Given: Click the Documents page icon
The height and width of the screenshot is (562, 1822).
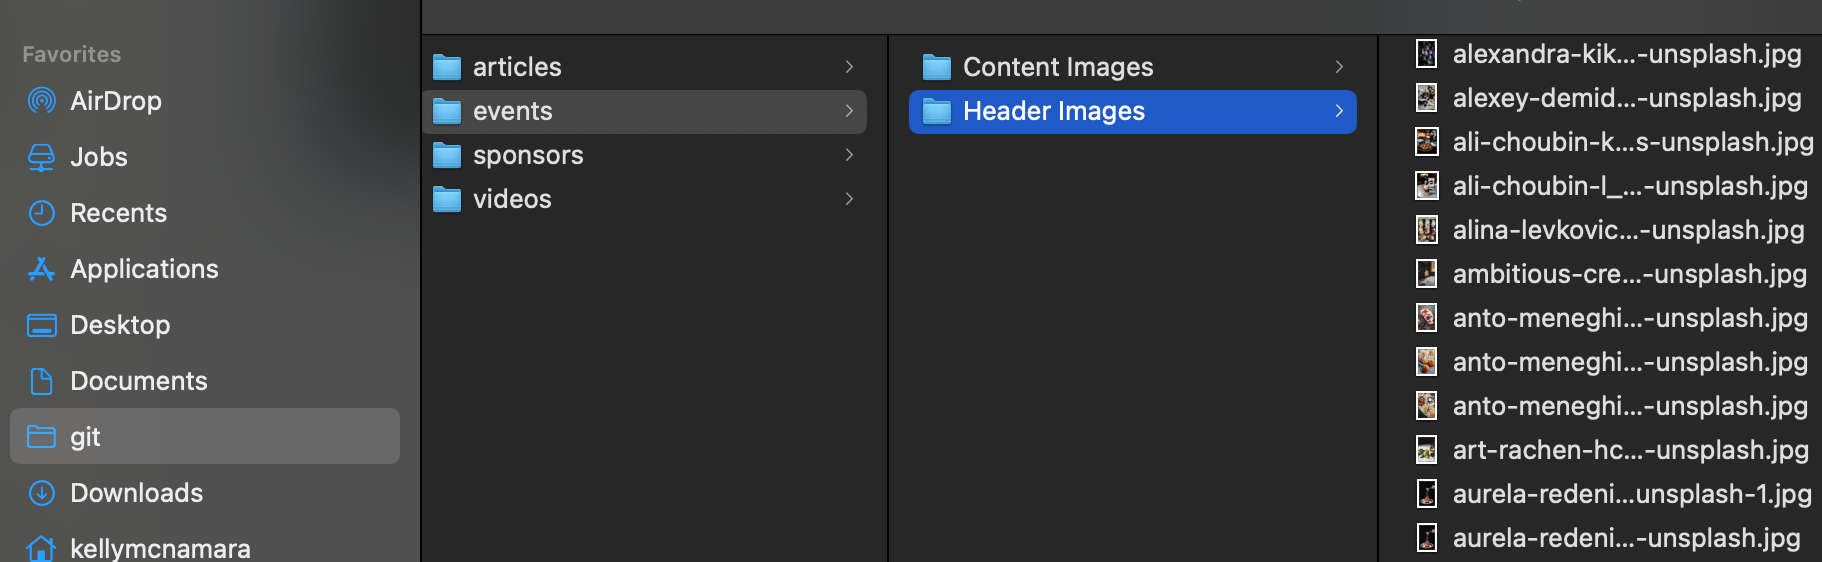Looking at the screenshot, I should click(41, 381).
